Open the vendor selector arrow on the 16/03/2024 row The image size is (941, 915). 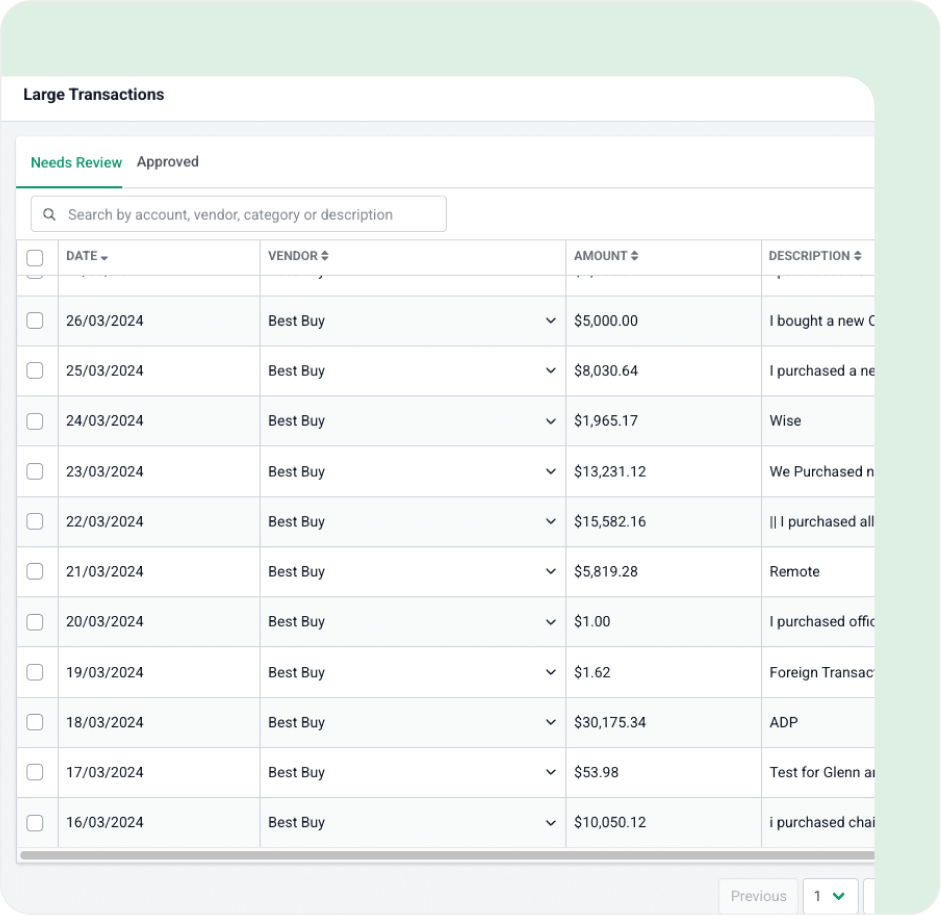pyautogui.click(x=551, y=822)
